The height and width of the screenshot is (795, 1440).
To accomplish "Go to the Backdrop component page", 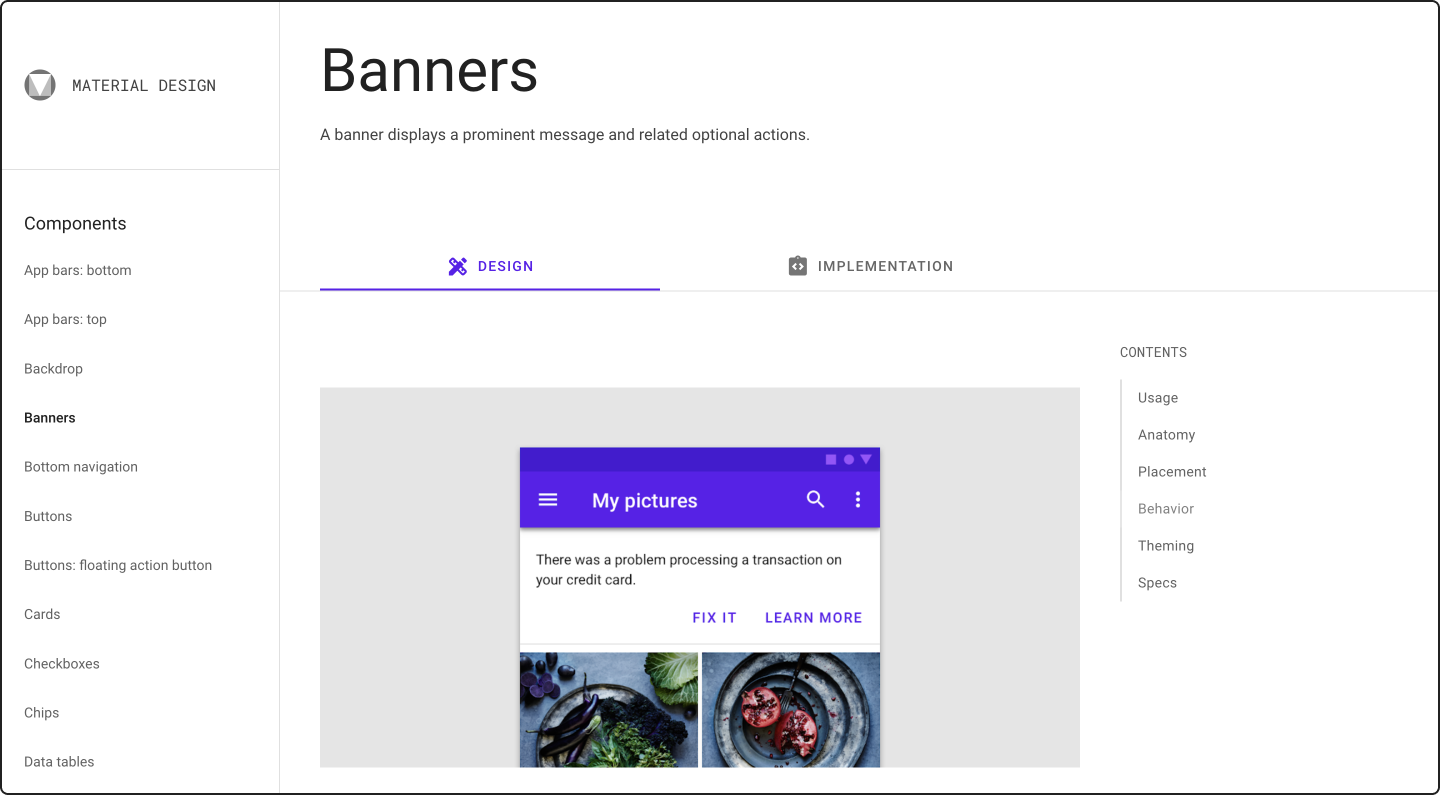I will [x=53, y=368].
